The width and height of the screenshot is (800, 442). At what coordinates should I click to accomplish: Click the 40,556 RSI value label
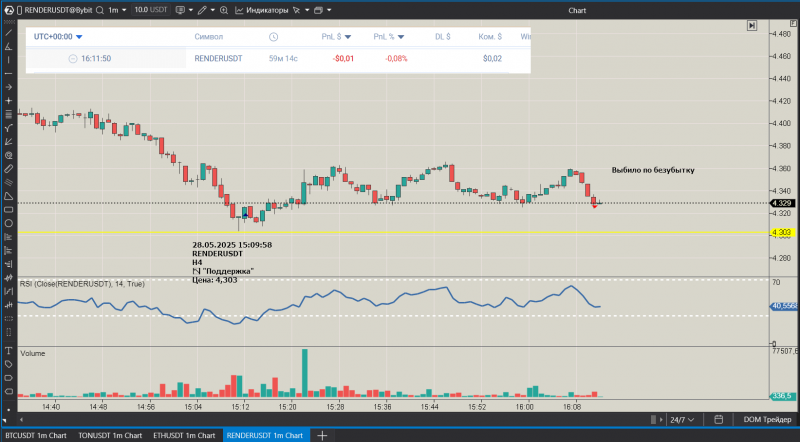click(x=783, y=306)
